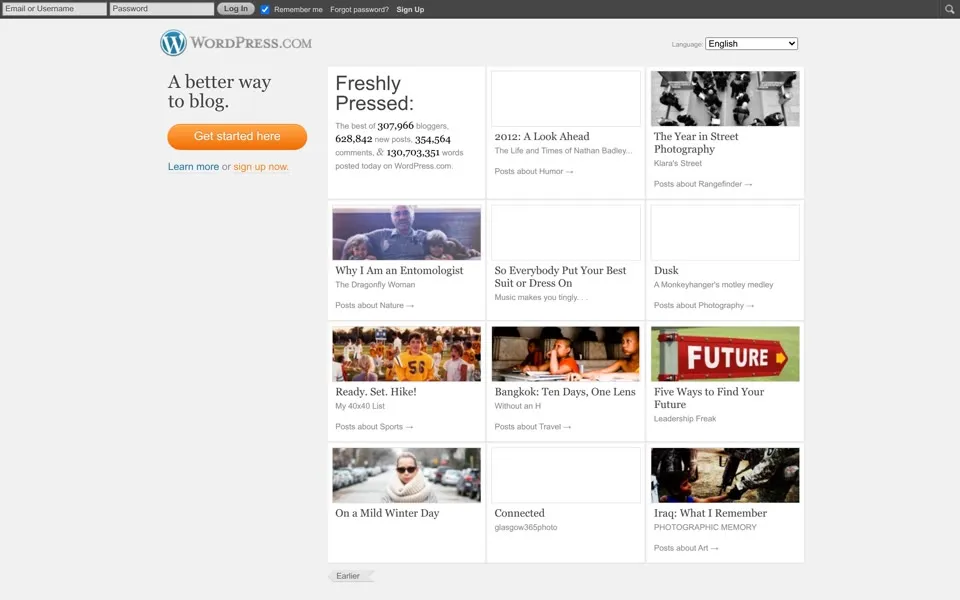Visit Without an H blog

(x=518, y=406)
